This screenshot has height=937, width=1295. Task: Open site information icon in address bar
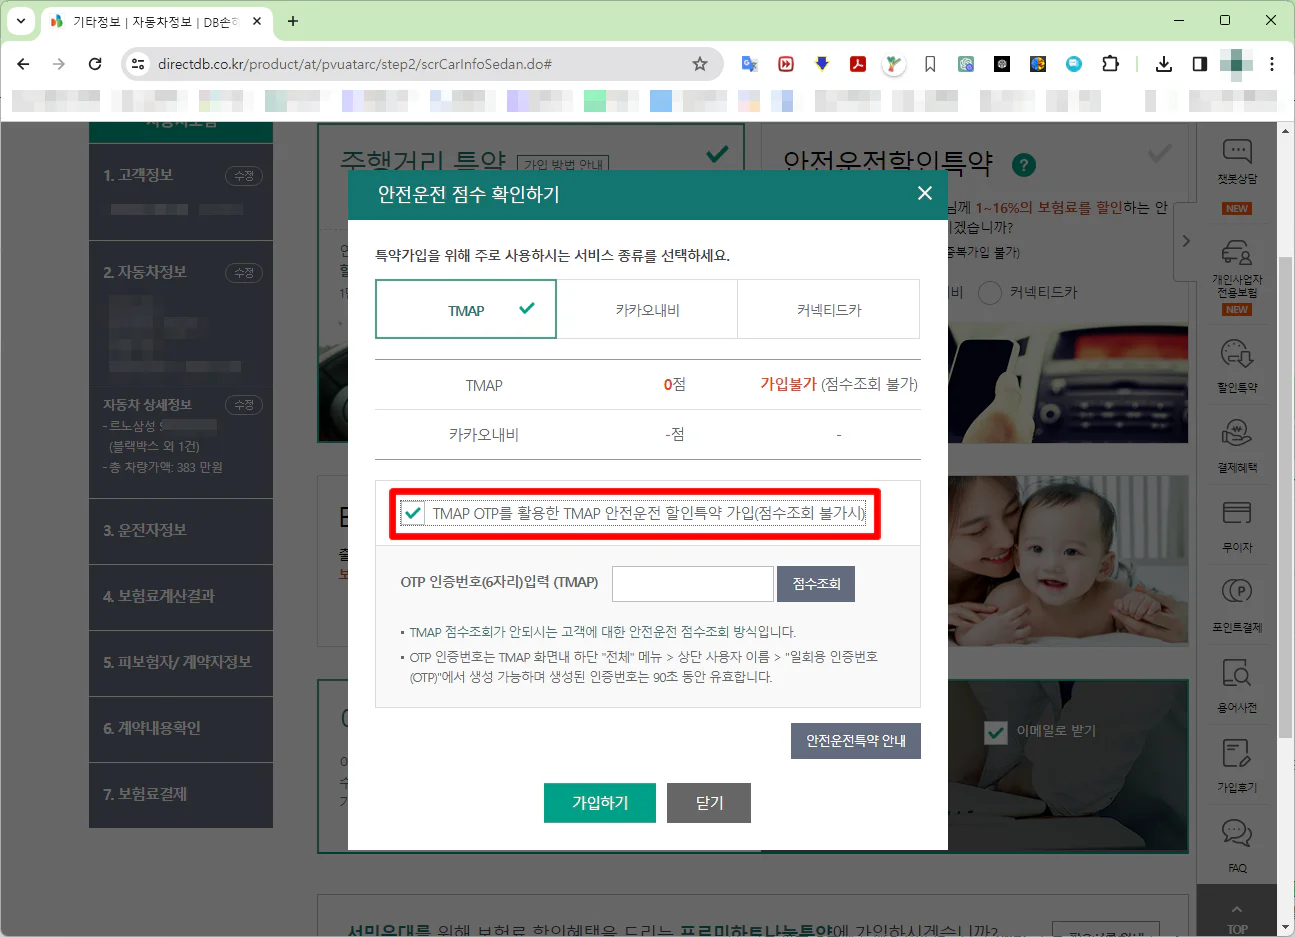click(137, 64)
